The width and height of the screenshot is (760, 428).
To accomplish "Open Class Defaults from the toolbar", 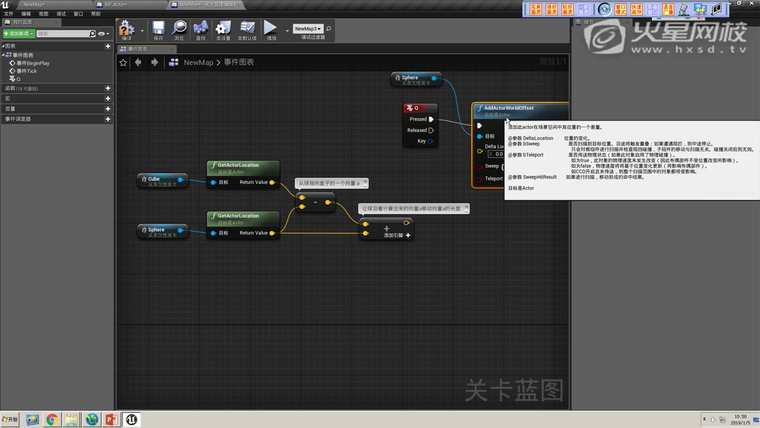I will tap(246, 28).
